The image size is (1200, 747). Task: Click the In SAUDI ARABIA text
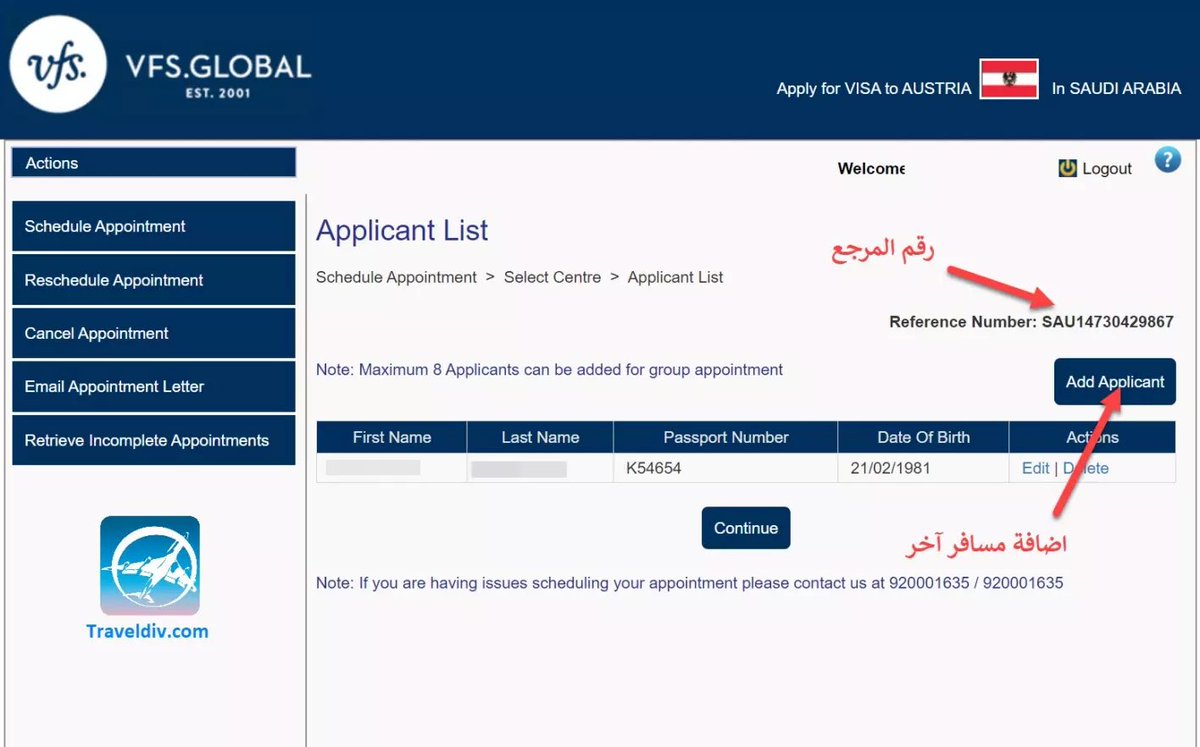[1116, 88]
